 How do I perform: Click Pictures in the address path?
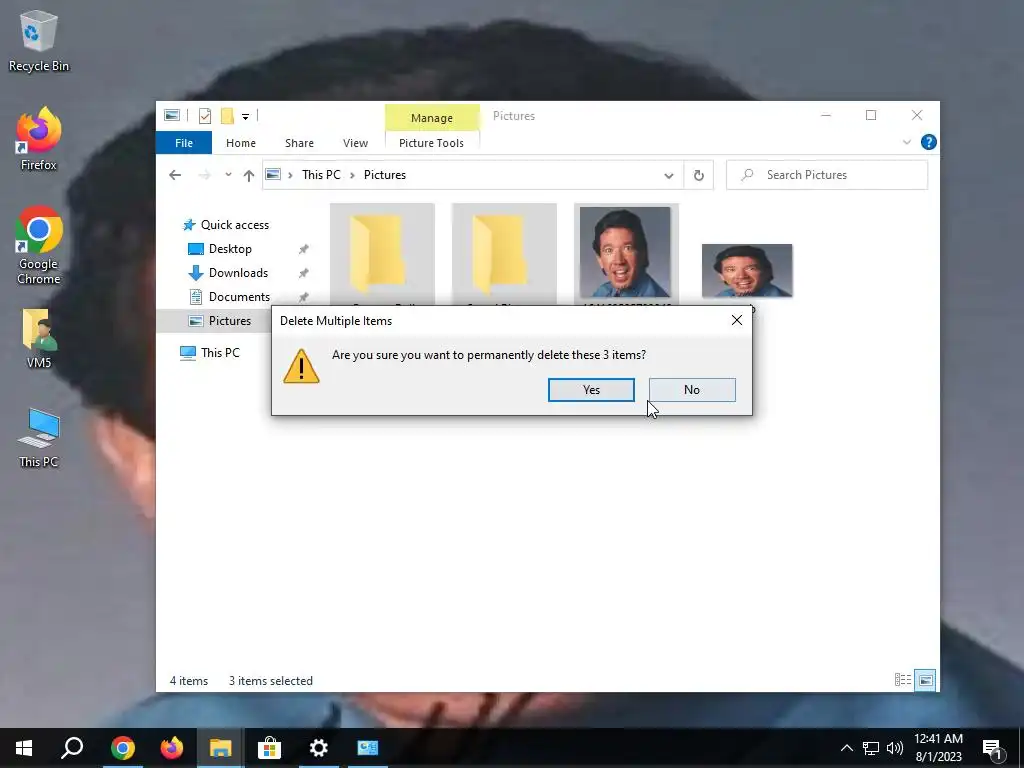pyautogui.click(x=385, y=175)
